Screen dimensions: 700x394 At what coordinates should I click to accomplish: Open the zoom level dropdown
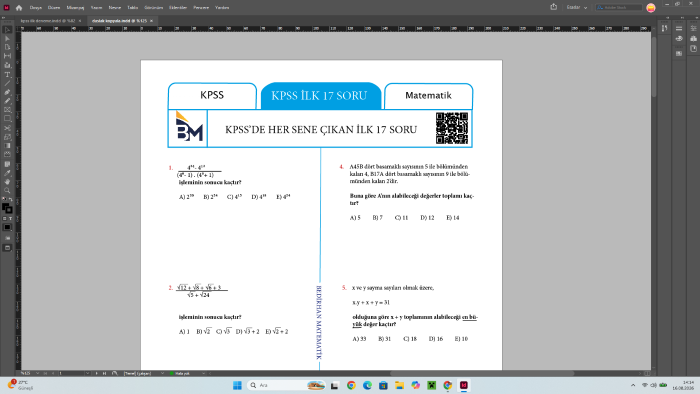coord(38,373)
